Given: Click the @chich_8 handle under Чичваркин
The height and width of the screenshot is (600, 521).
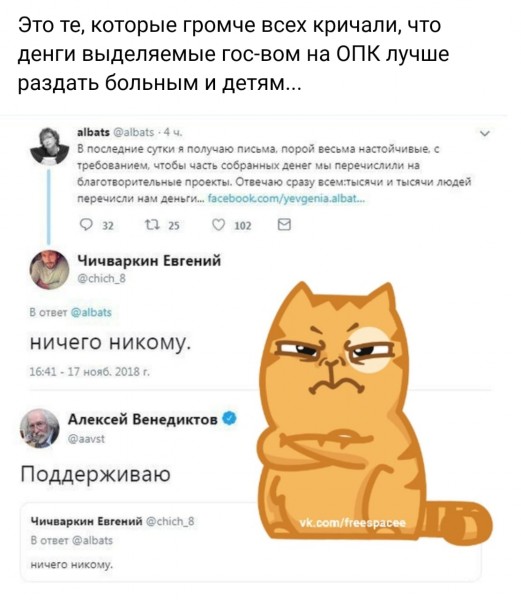Looking at the screenshot, I should pos(101,279).
